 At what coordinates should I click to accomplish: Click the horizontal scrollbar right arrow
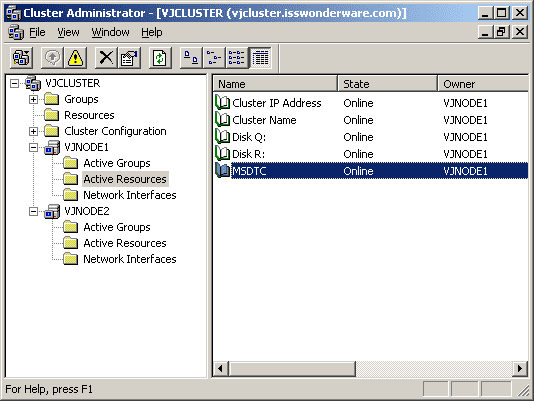(519, 369)
